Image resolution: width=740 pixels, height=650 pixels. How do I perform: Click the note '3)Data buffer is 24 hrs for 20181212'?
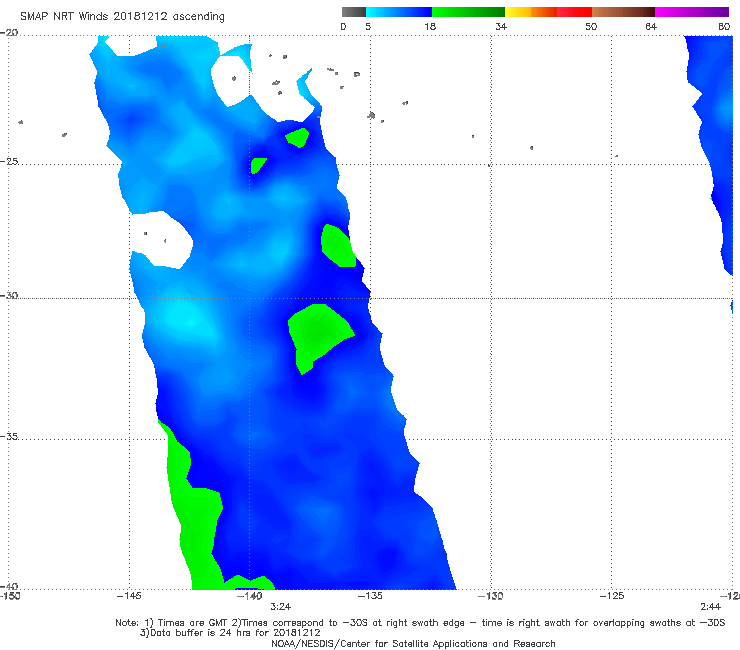pyautogui.click(x=230, y=633)
